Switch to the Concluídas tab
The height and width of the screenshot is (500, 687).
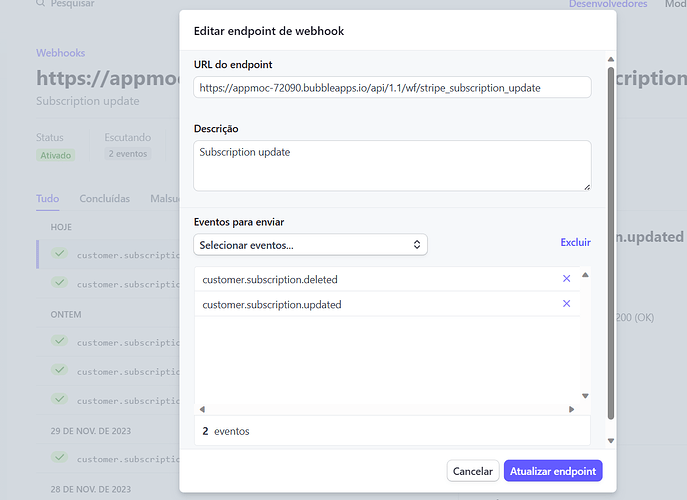[105, 199]
